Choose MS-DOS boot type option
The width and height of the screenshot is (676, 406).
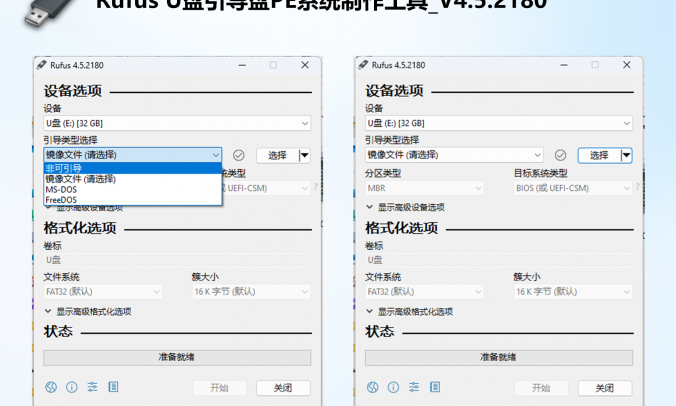(132, 190)
